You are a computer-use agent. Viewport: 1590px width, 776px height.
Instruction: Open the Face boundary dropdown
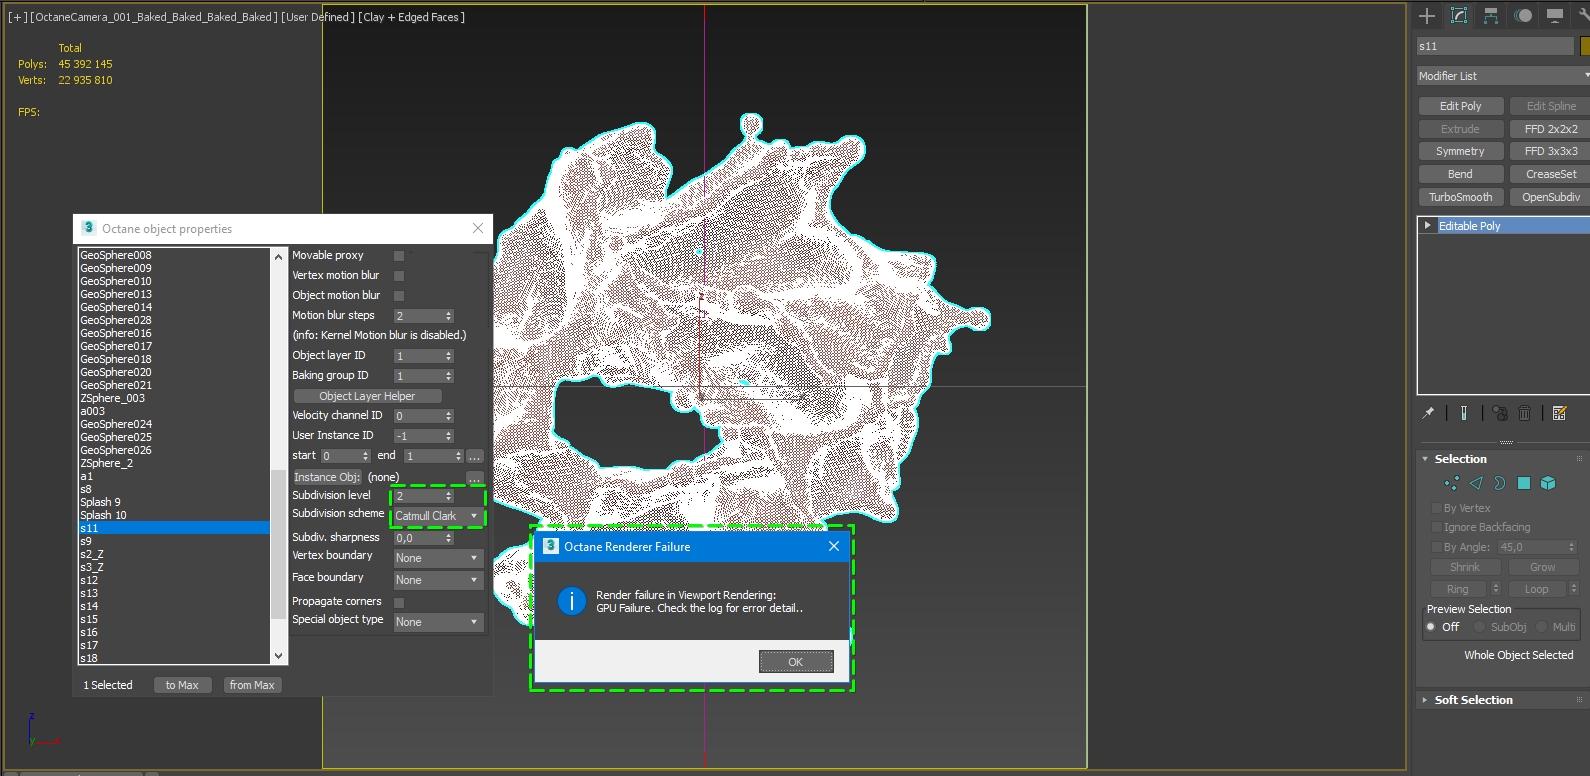[x=438, y=580]
